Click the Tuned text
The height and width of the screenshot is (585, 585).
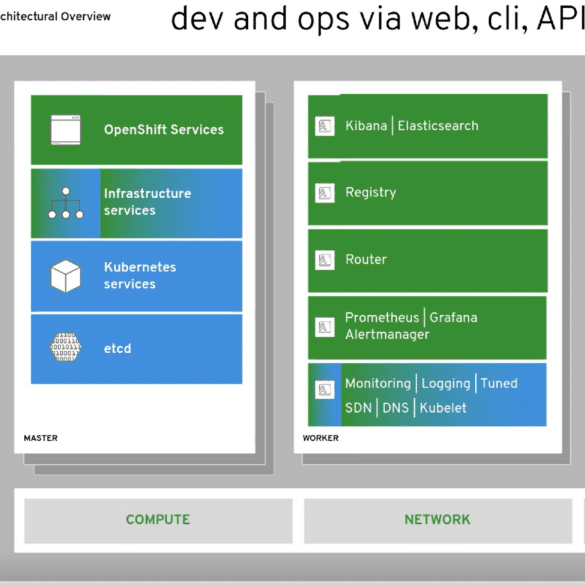coord(499,384)
